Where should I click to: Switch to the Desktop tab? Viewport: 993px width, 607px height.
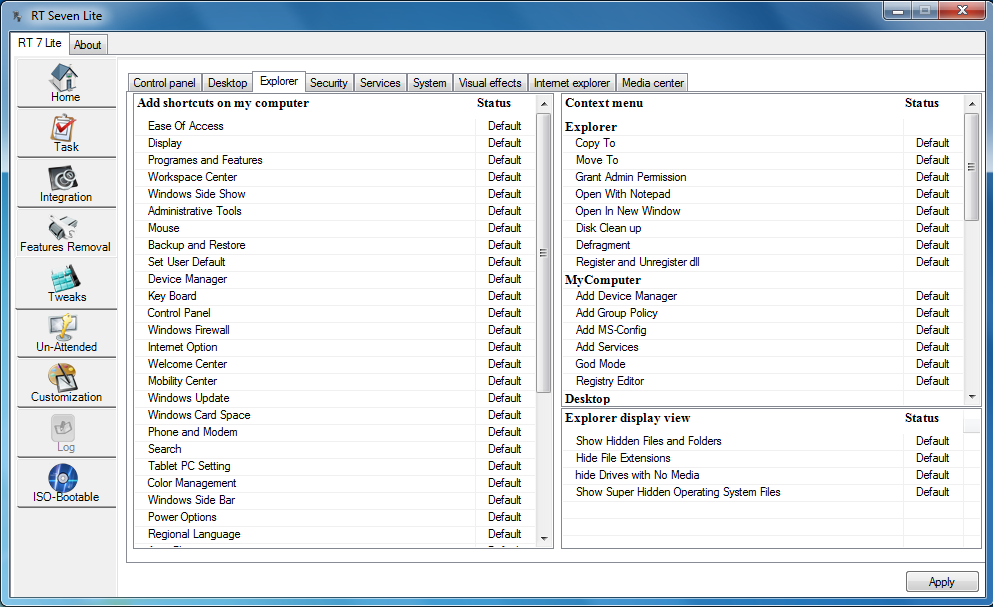(x=227, y=83)
